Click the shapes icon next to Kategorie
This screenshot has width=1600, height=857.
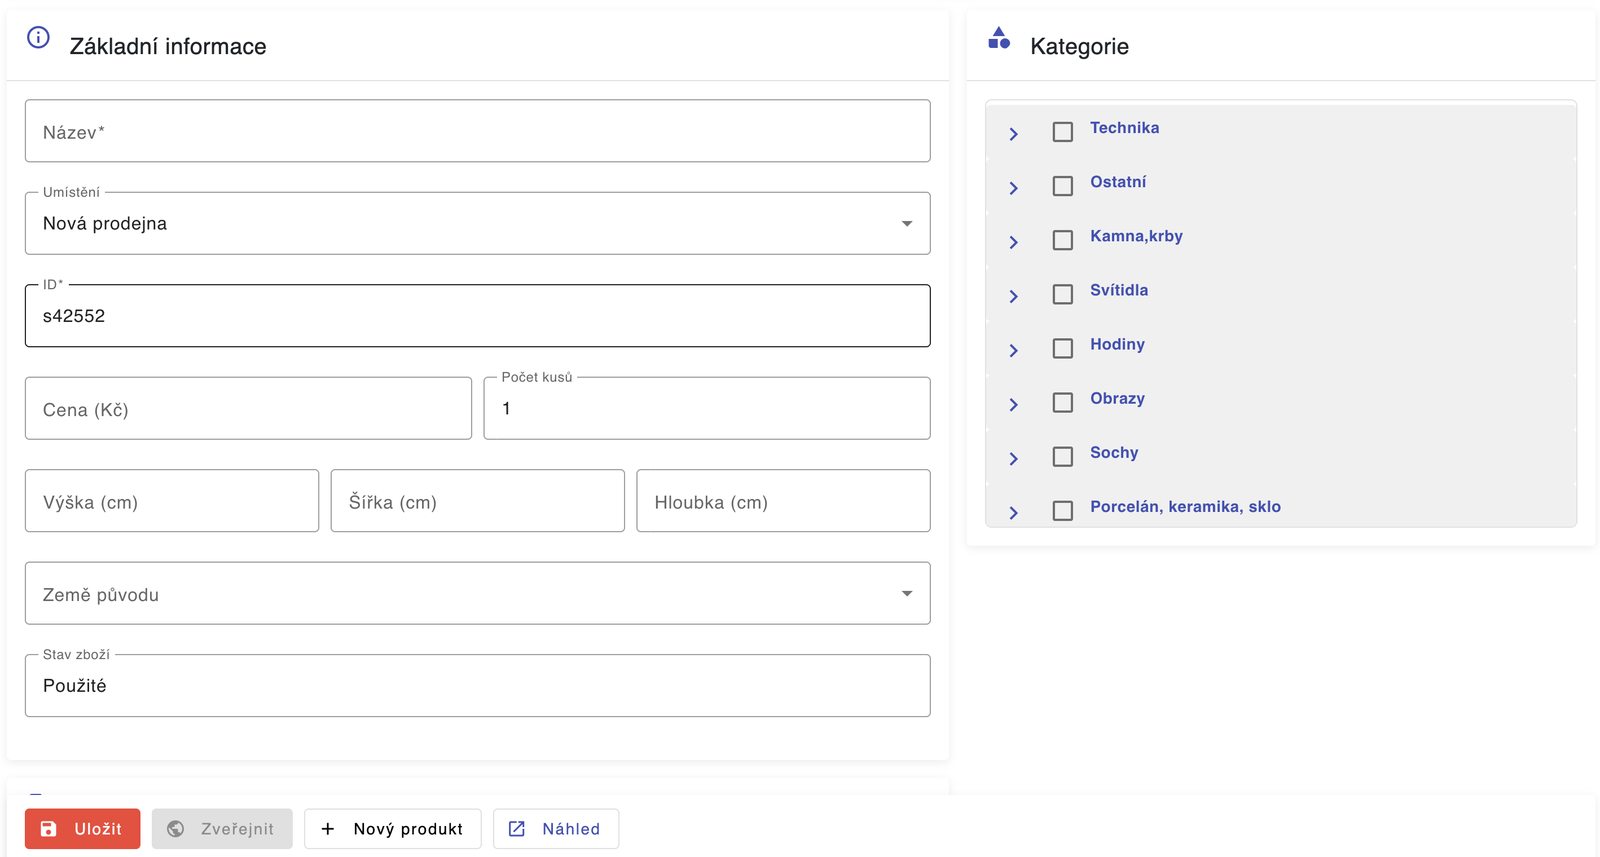pyautogui.click(x=999, y=38)
